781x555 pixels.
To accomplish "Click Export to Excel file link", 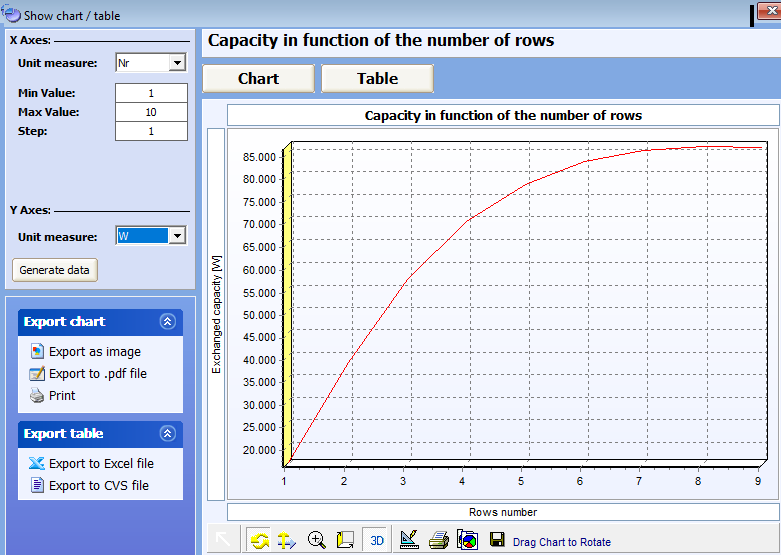I will [101, 463].
